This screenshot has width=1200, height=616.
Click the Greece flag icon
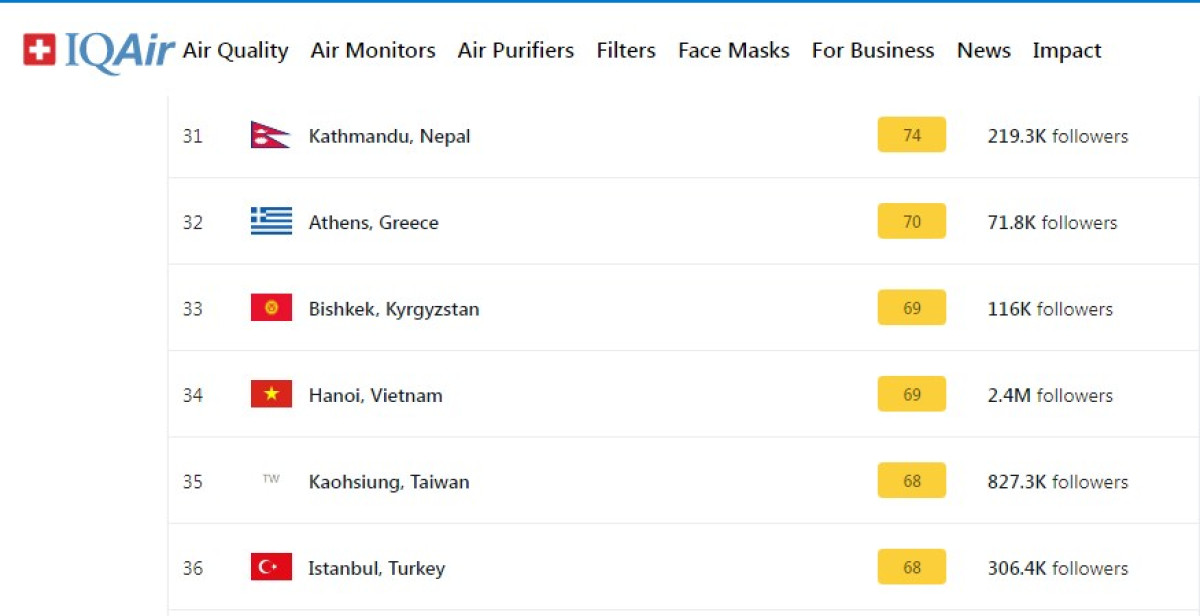point(271,222)
